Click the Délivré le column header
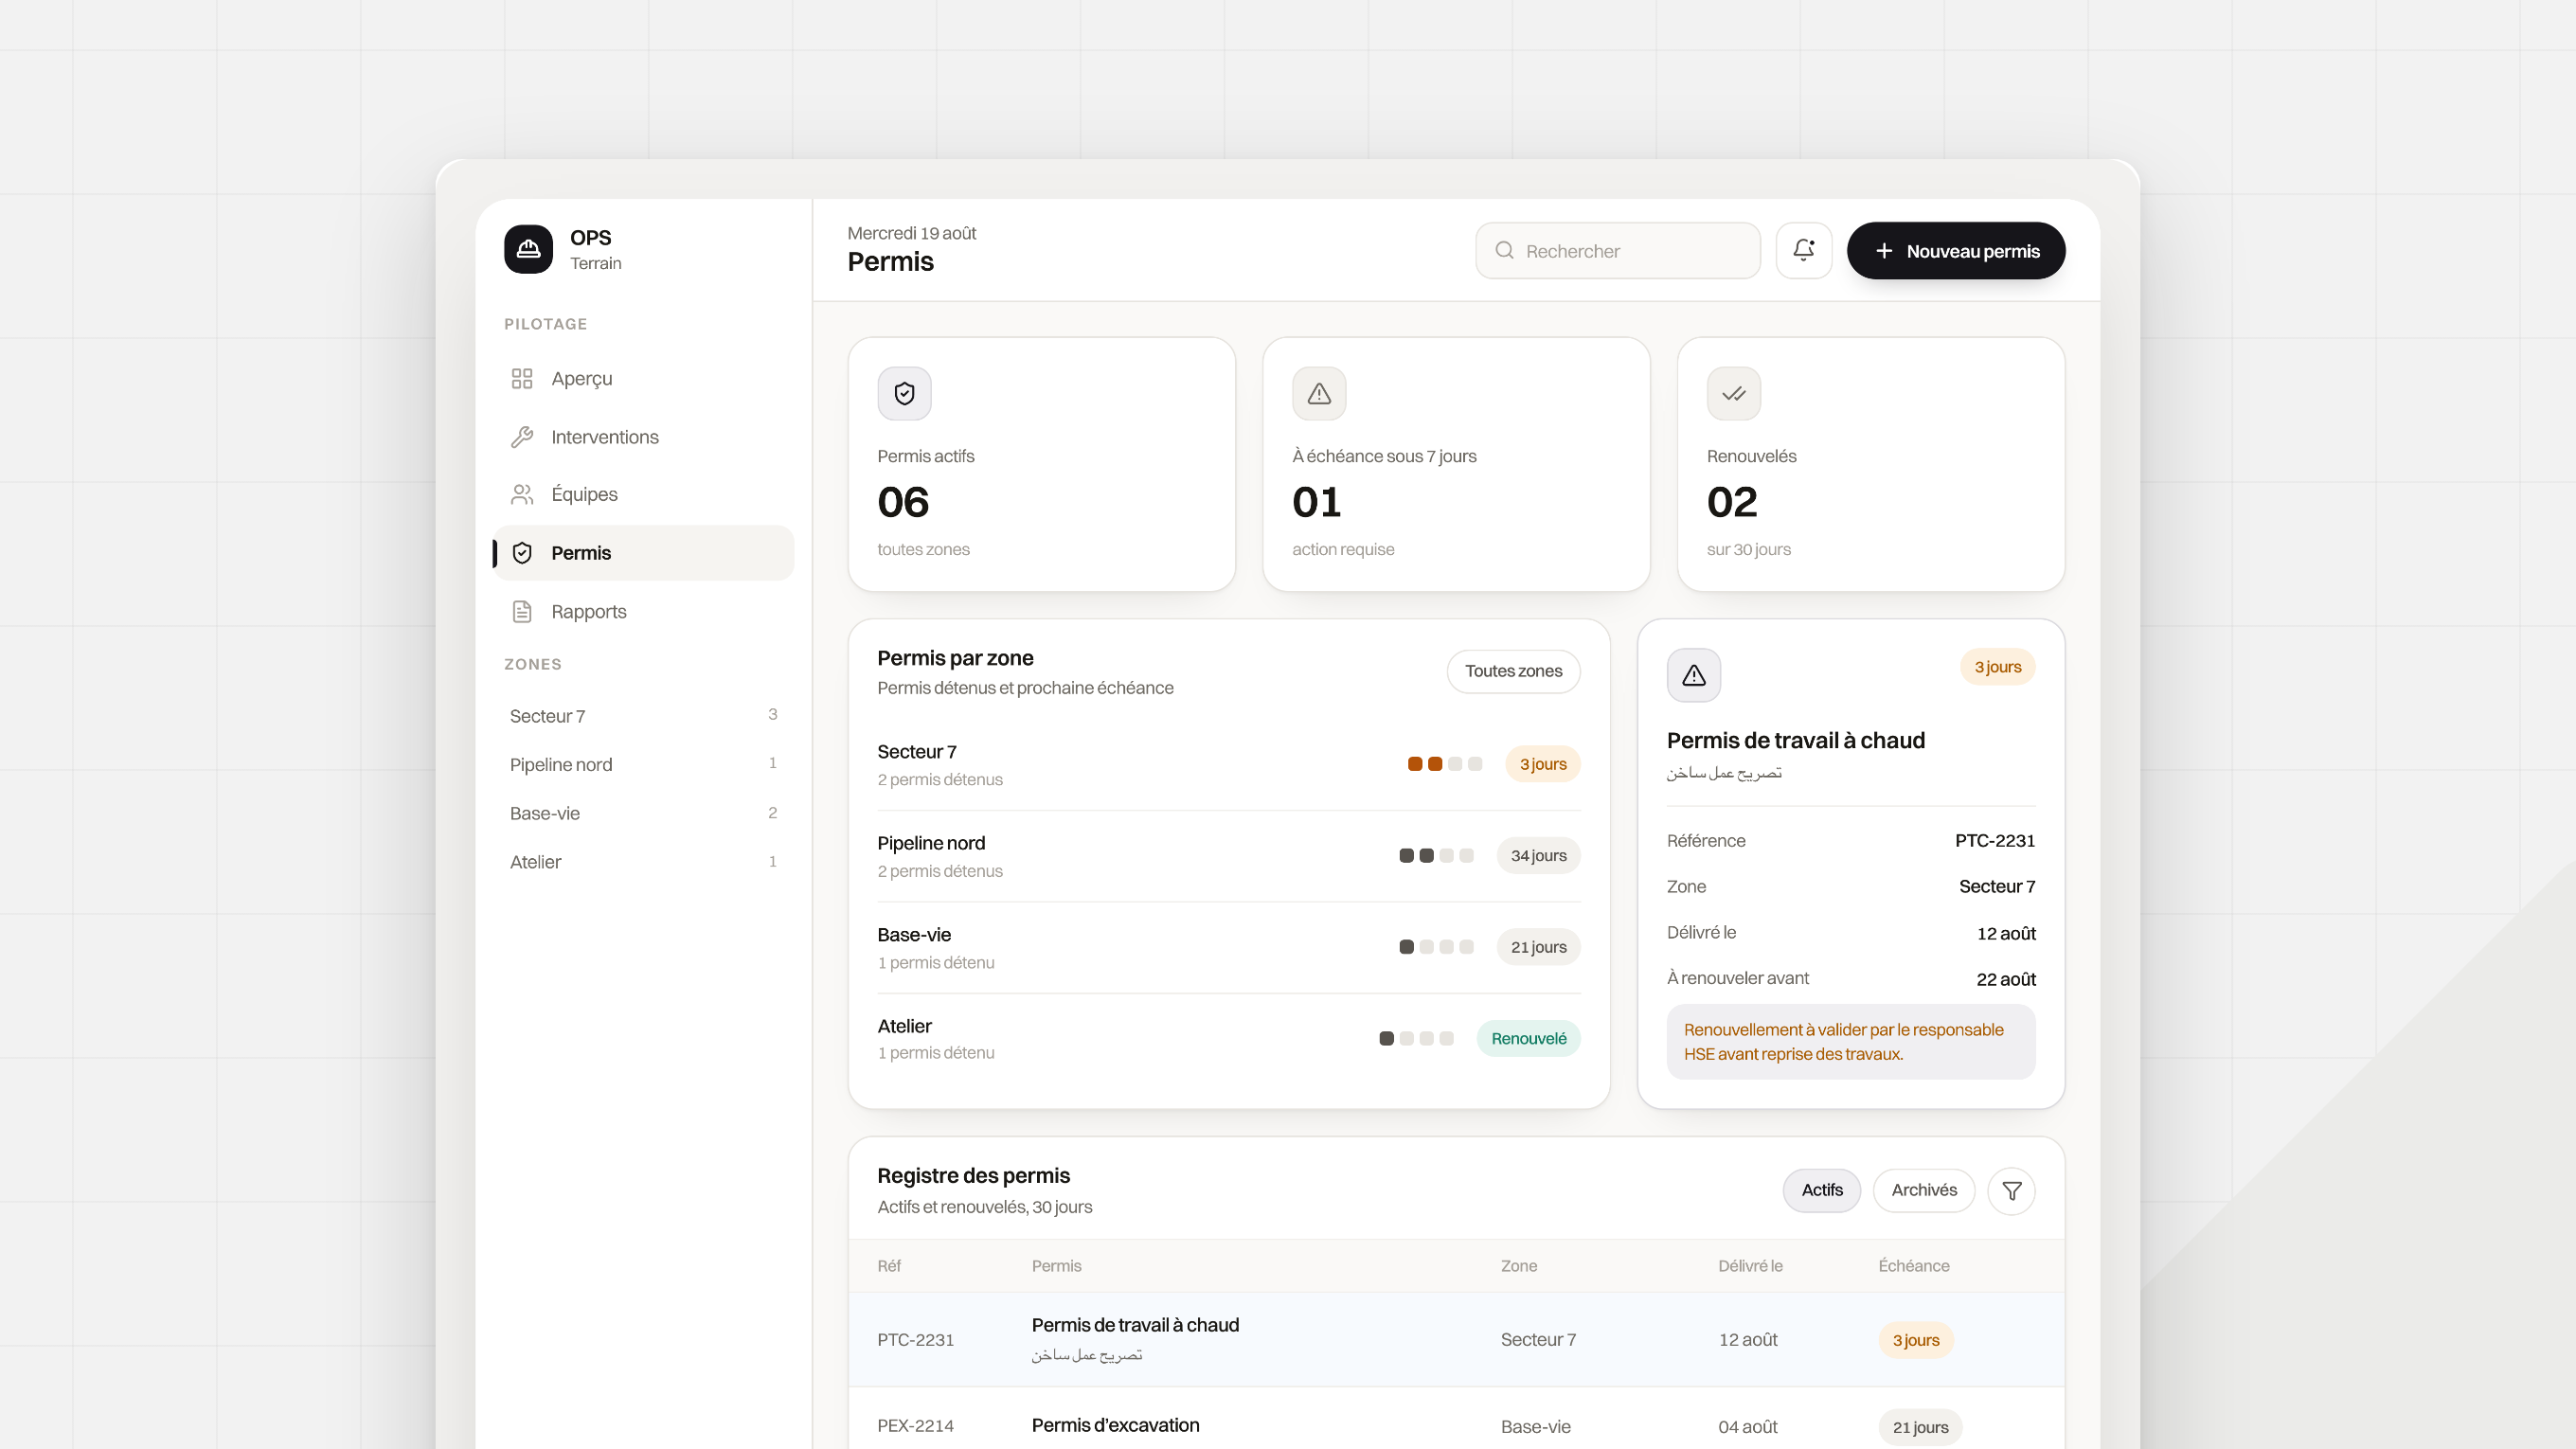The width and height of the screenshot is (2576, 1449). [x=1750, y=1266]
